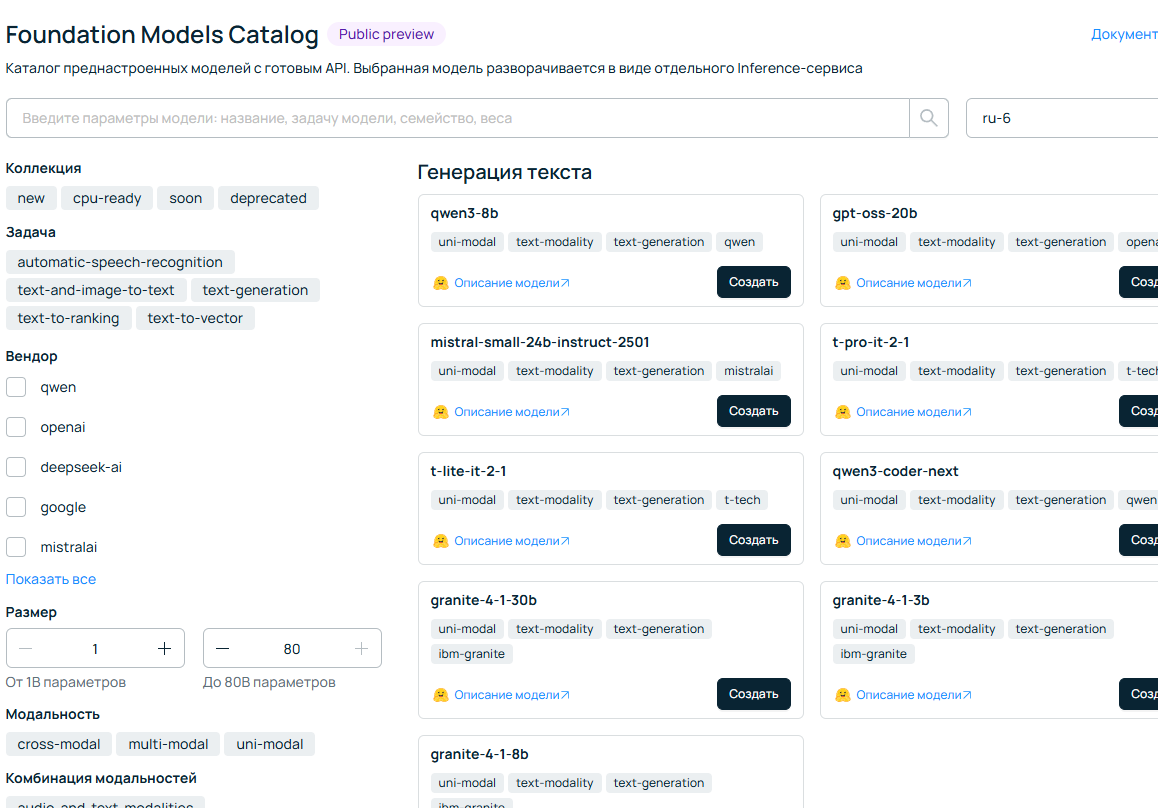Image resolution: width=1158 pixels, height=808 pixels.
Task: Create granite-4-1-30b model with Создать
Action: (753, 694)
